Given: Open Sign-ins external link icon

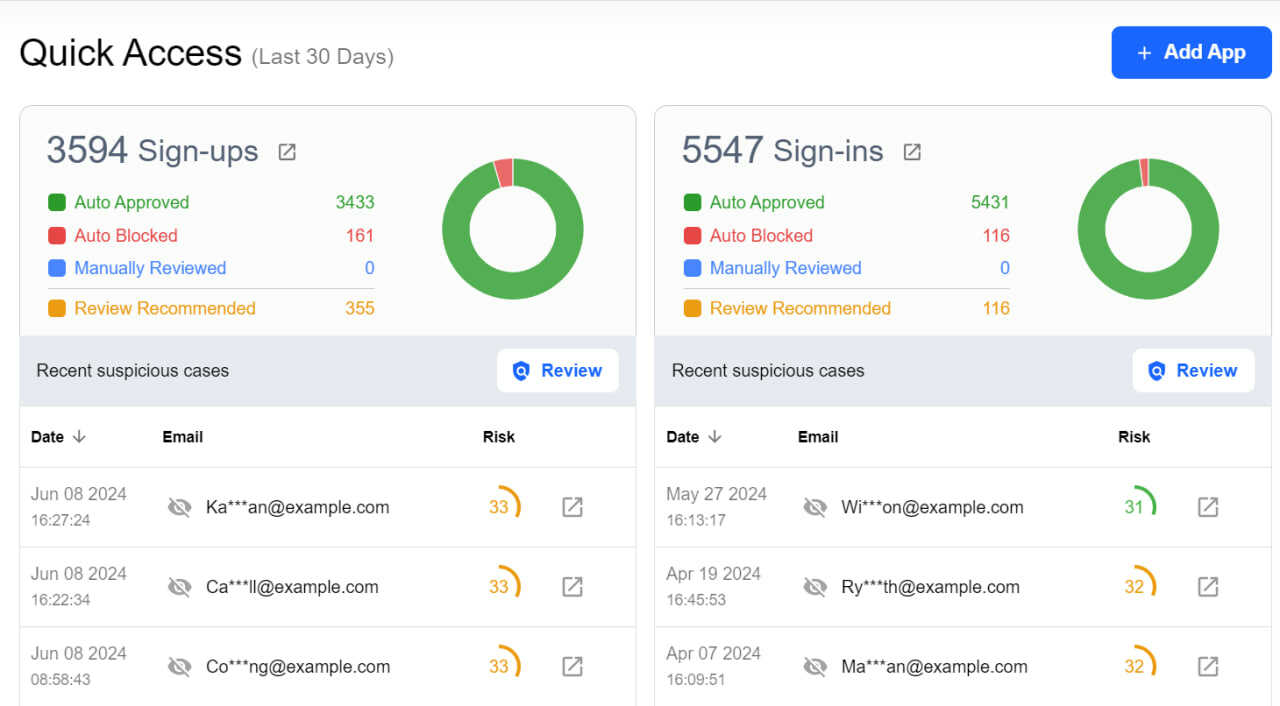Looking at the screenshot, I should pyautogui.click(x=912, y=152).
